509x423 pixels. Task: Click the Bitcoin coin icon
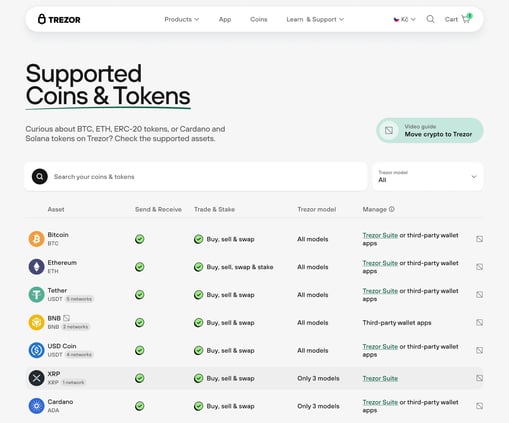(x=36, y=239)
